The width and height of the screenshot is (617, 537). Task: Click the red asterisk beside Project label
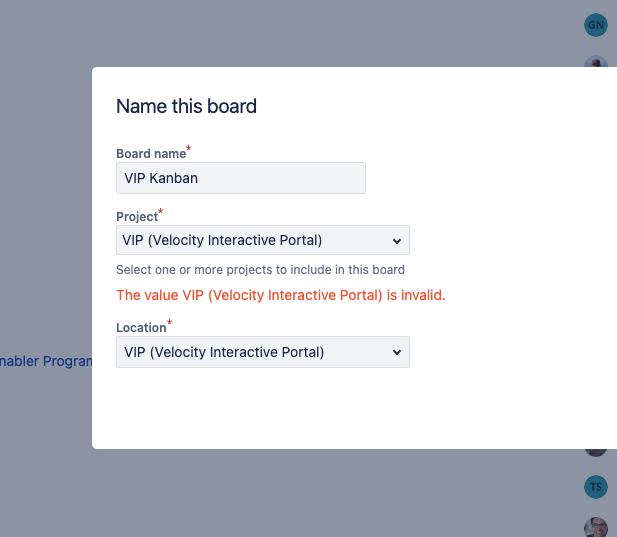161,211
